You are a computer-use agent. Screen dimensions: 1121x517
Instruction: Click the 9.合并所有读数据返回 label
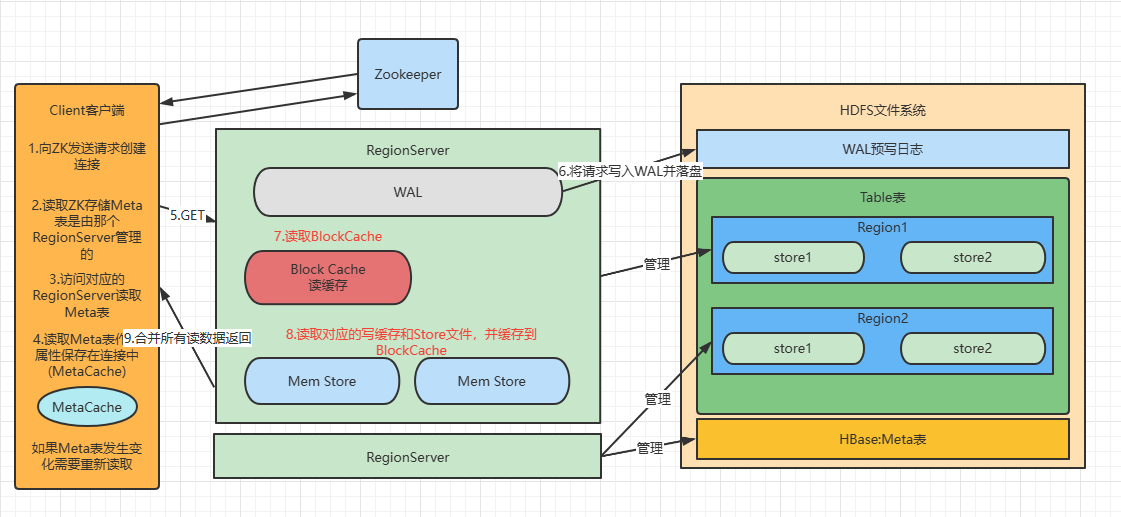187,338
